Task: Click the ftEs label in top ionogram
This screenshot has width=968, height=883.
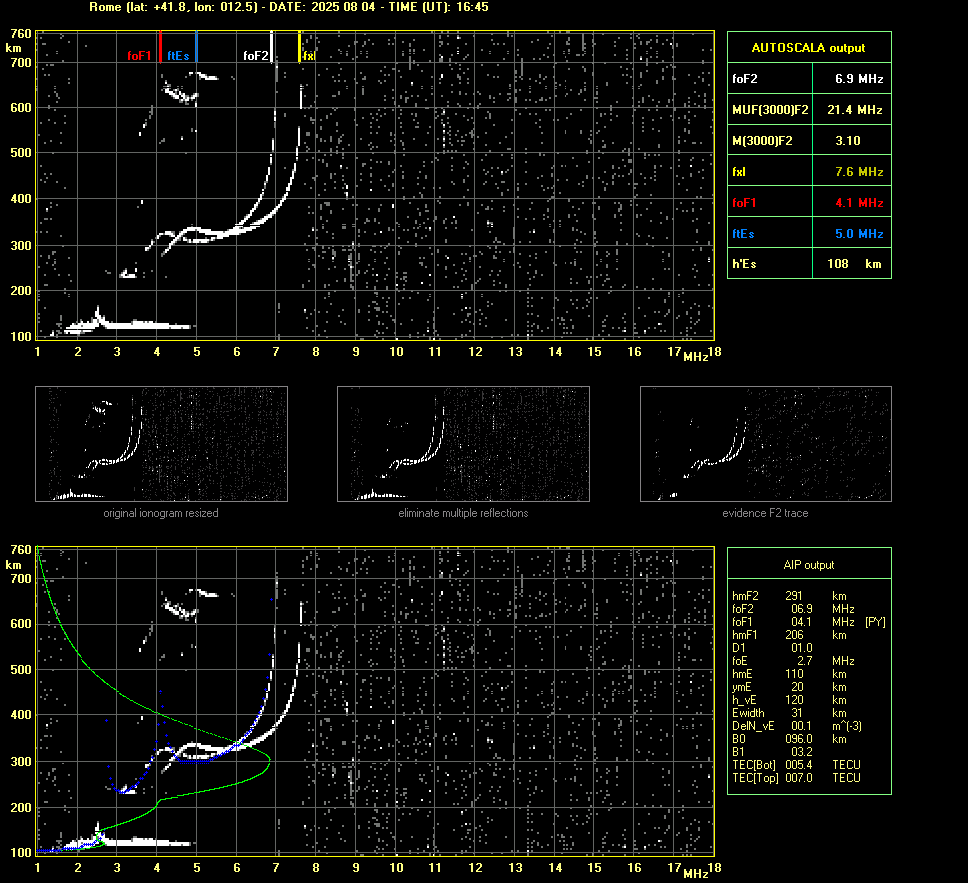Action: pyautogui.click(x=178, y=56)
